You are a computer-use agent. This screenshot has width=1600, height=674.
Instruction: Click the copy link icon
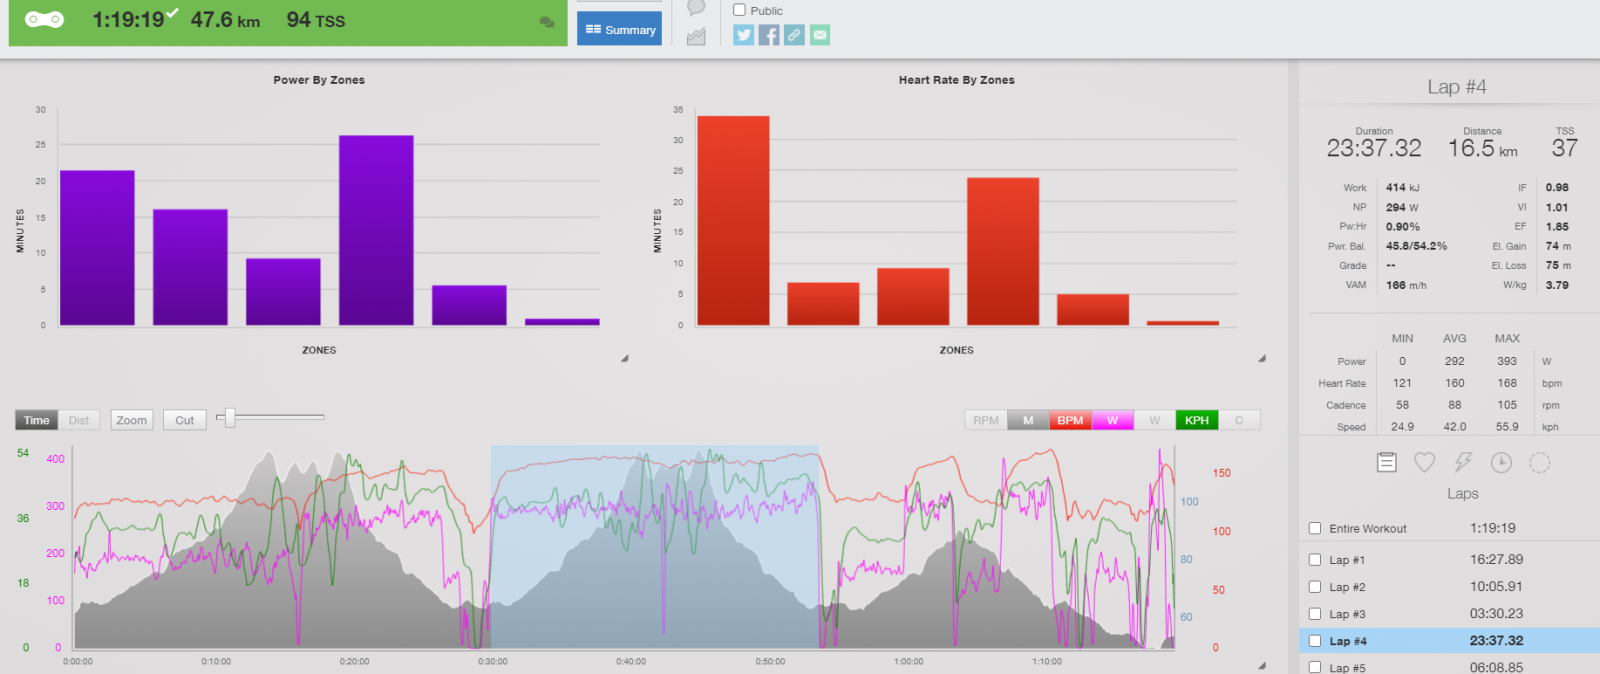click(794, 35)
